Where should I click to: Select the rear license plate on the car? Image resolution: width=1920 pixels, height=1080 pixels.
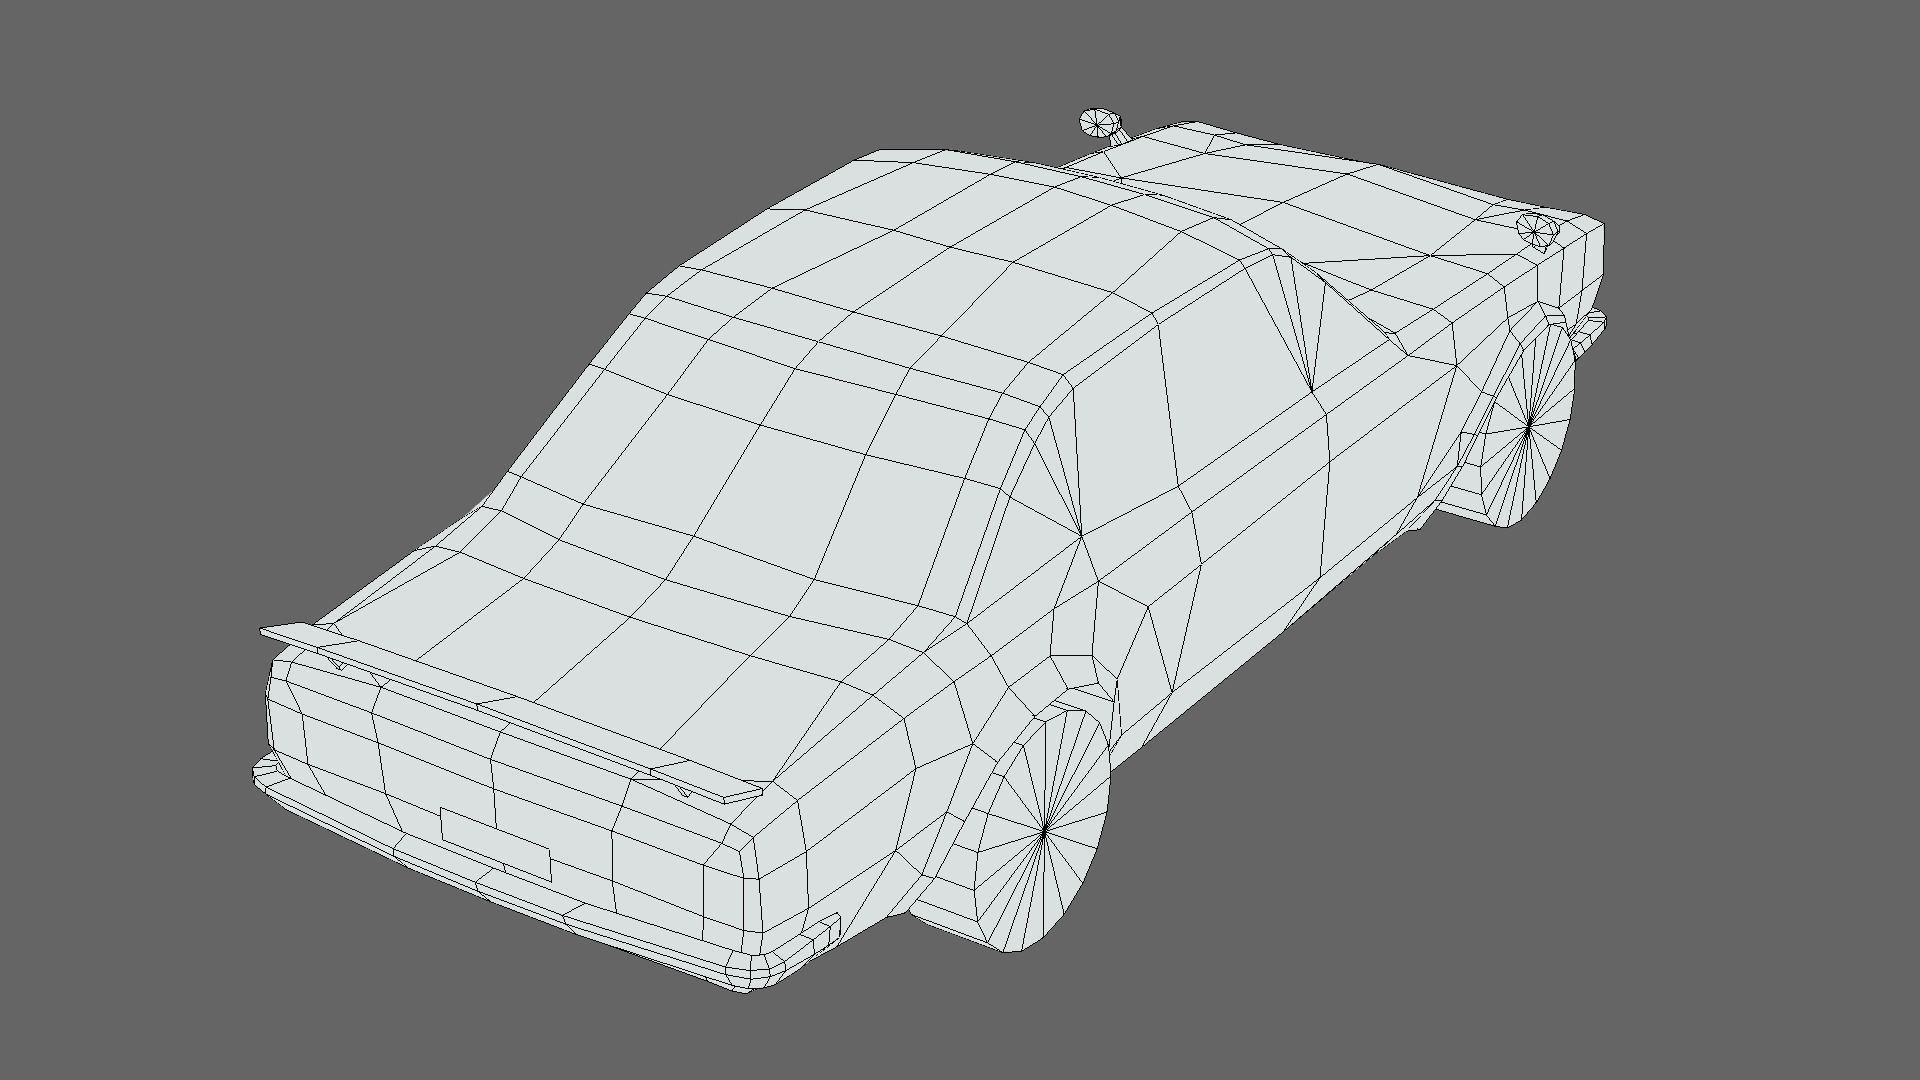coord(495,845)
